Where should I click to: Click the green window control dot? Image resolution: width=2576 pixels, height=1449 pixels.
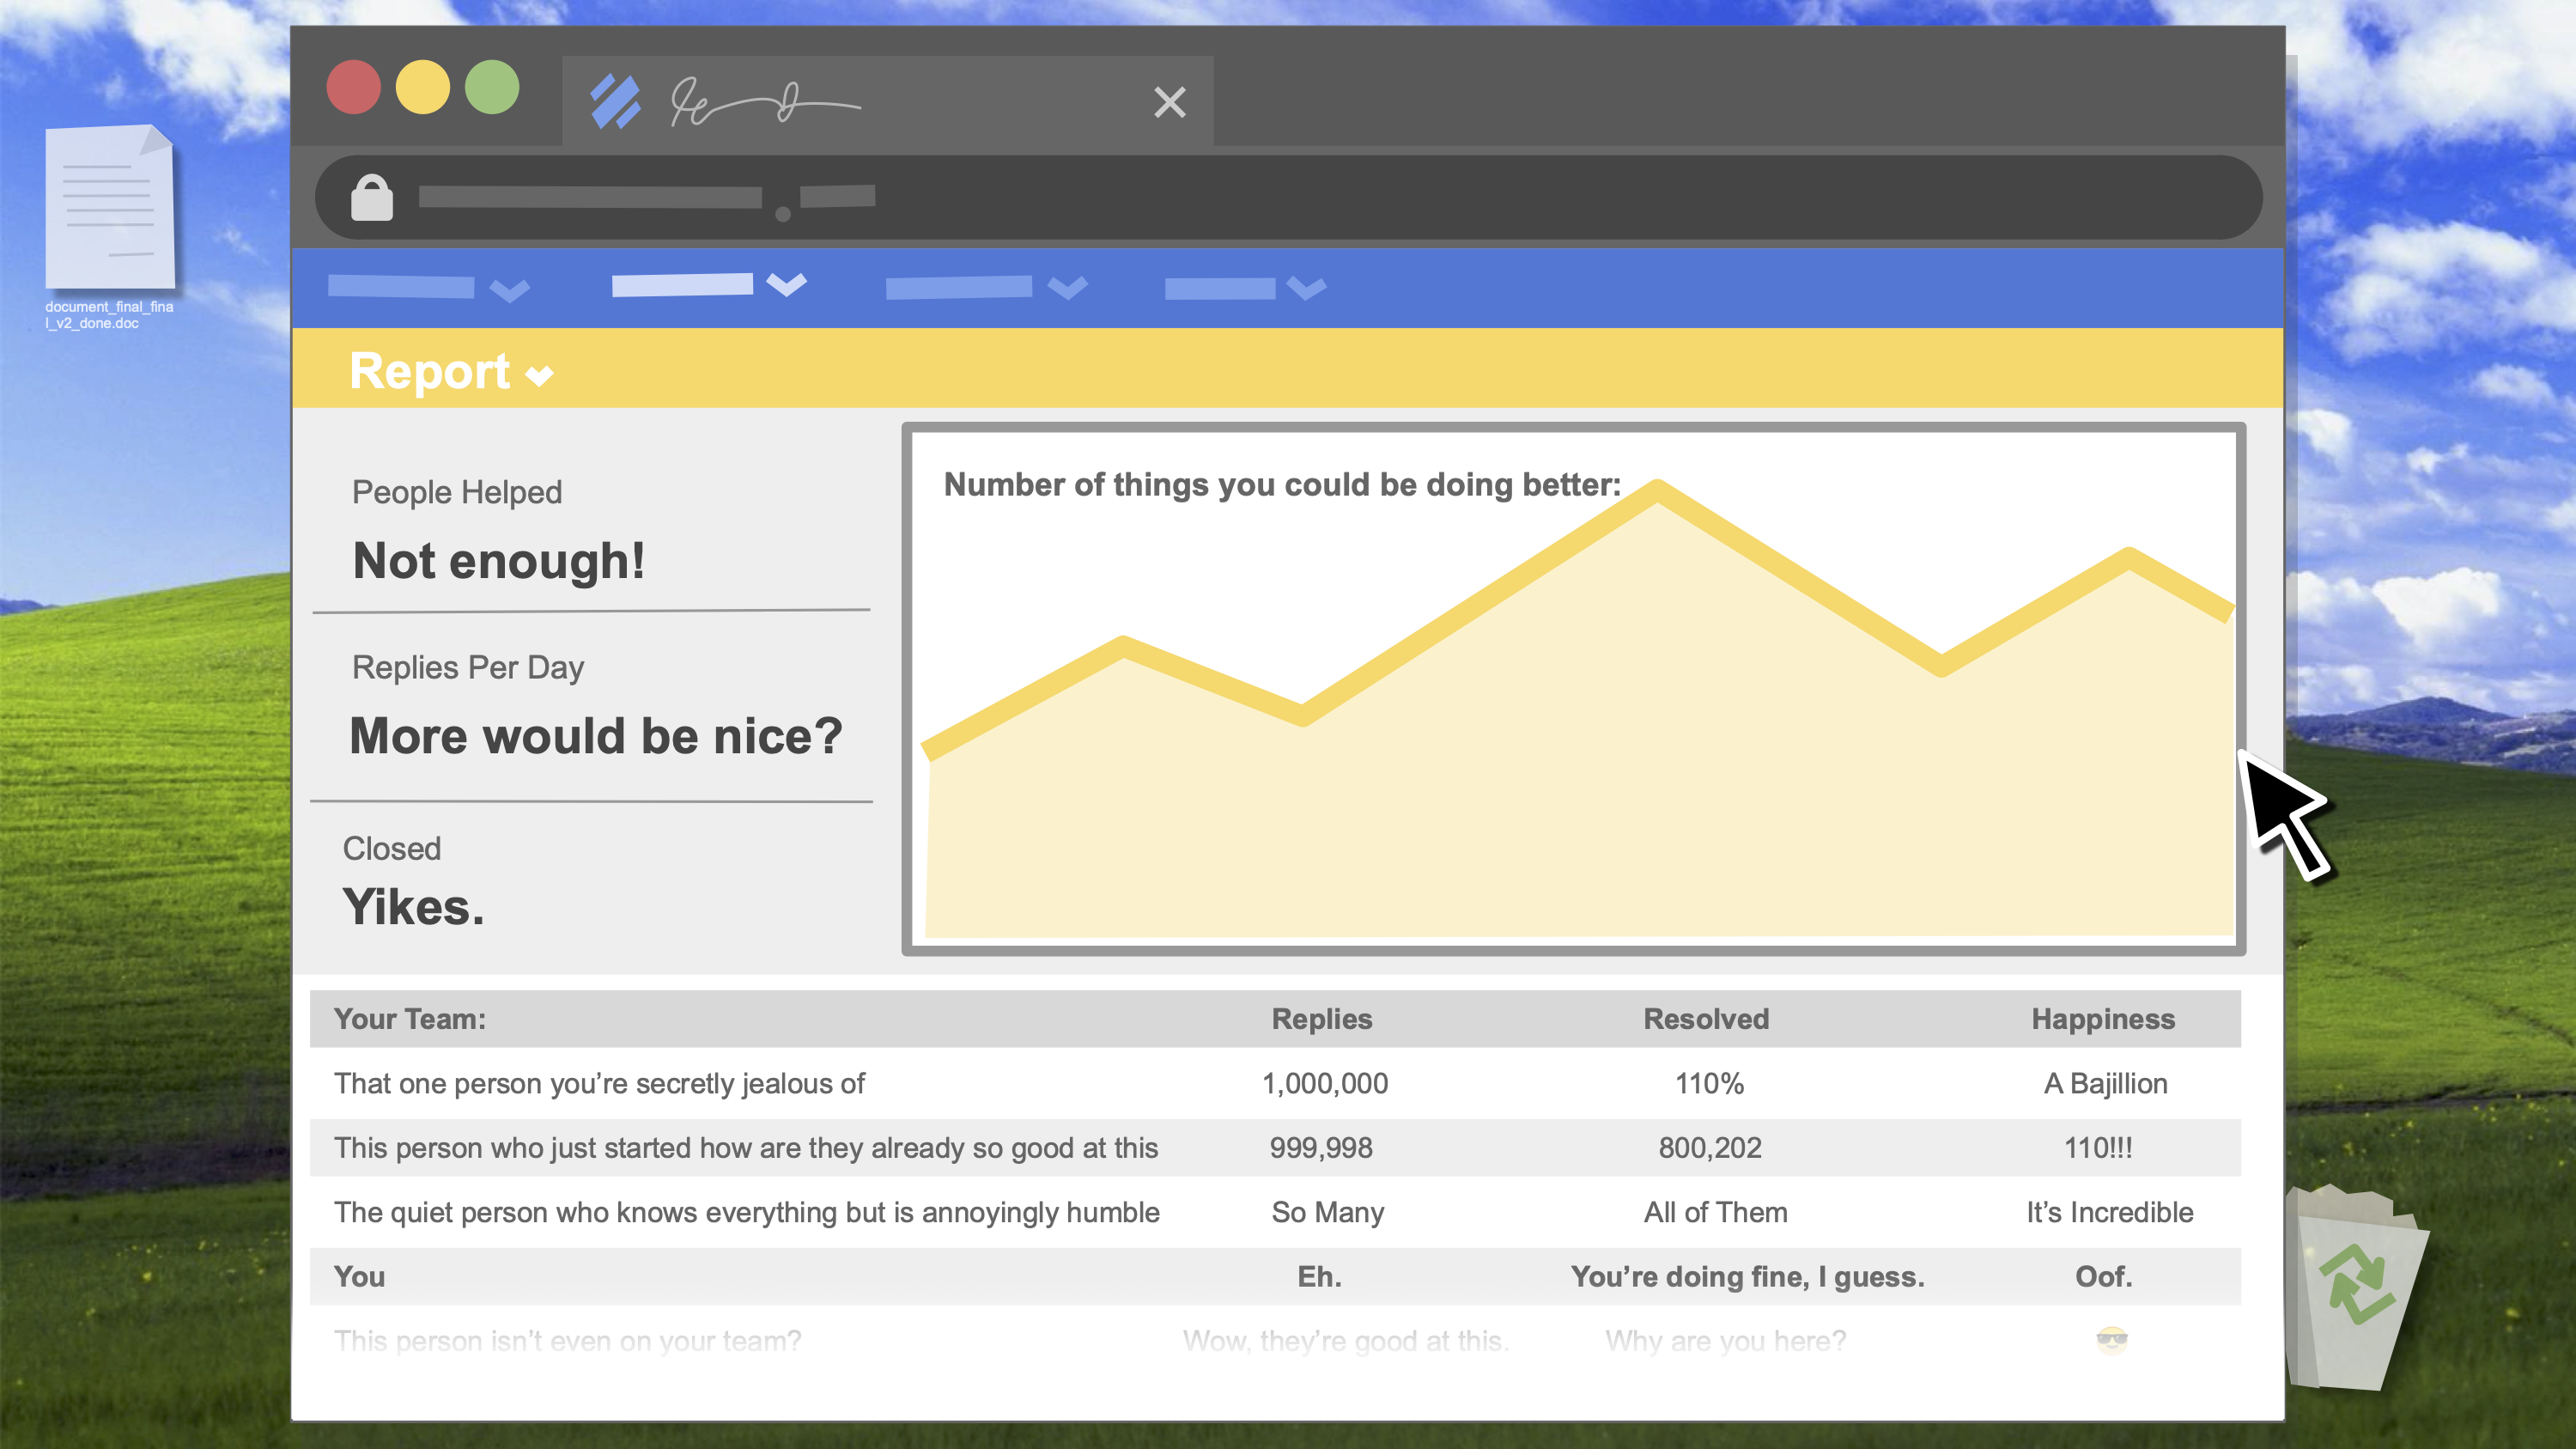coord(492,87)
